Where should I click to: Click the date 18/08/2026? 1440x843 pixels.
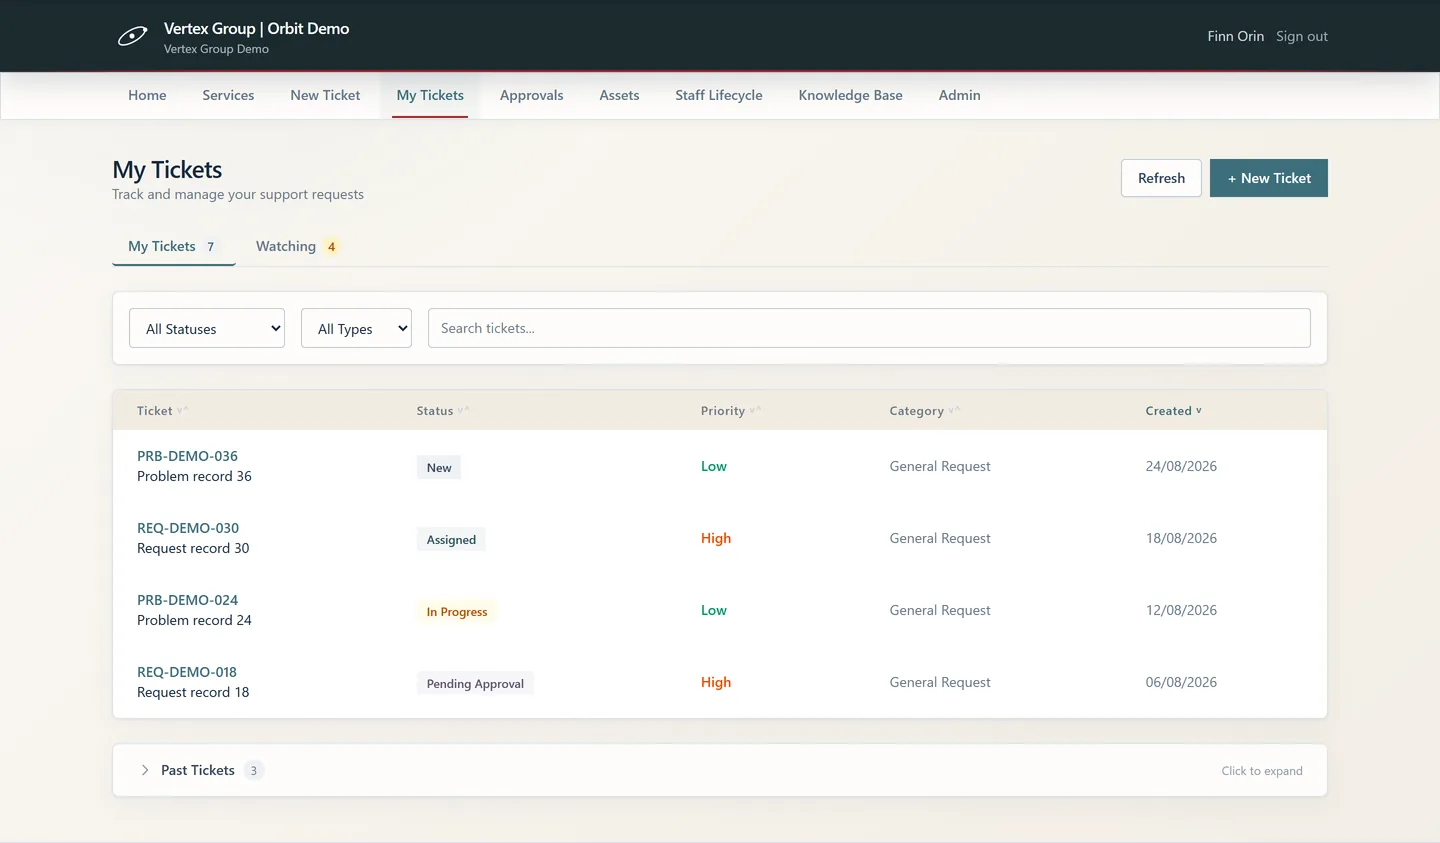pos(1181,538)
